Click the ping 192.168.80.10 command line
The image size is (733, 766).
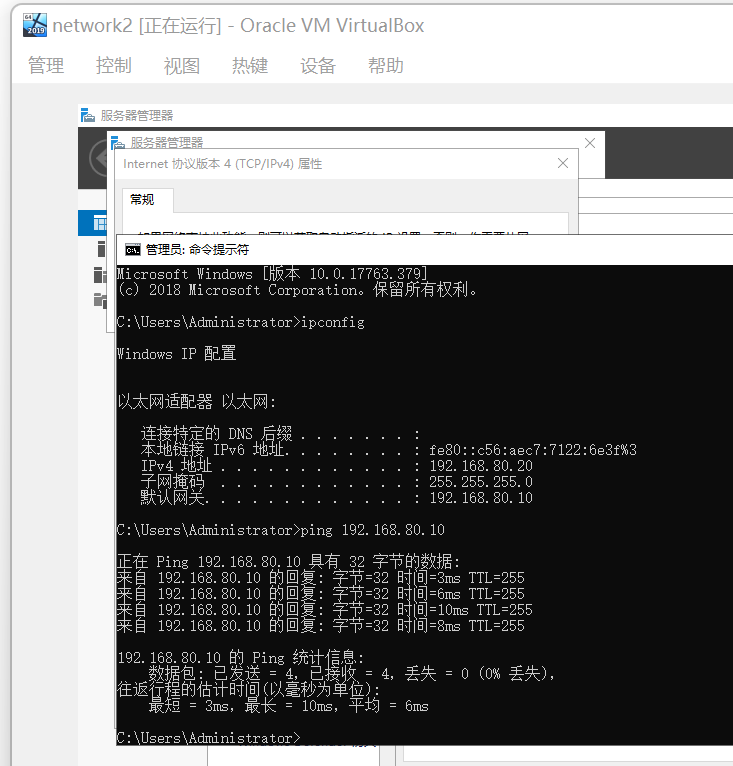coord(280,530)
